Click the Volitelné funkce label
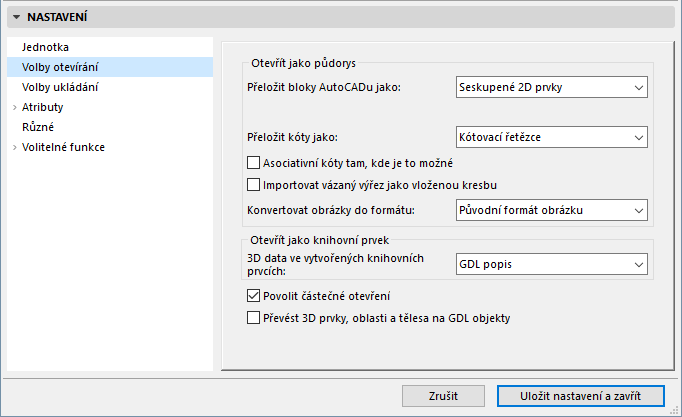Image resolution: width=682 pixels, height=417 pixels. point(64,147)
